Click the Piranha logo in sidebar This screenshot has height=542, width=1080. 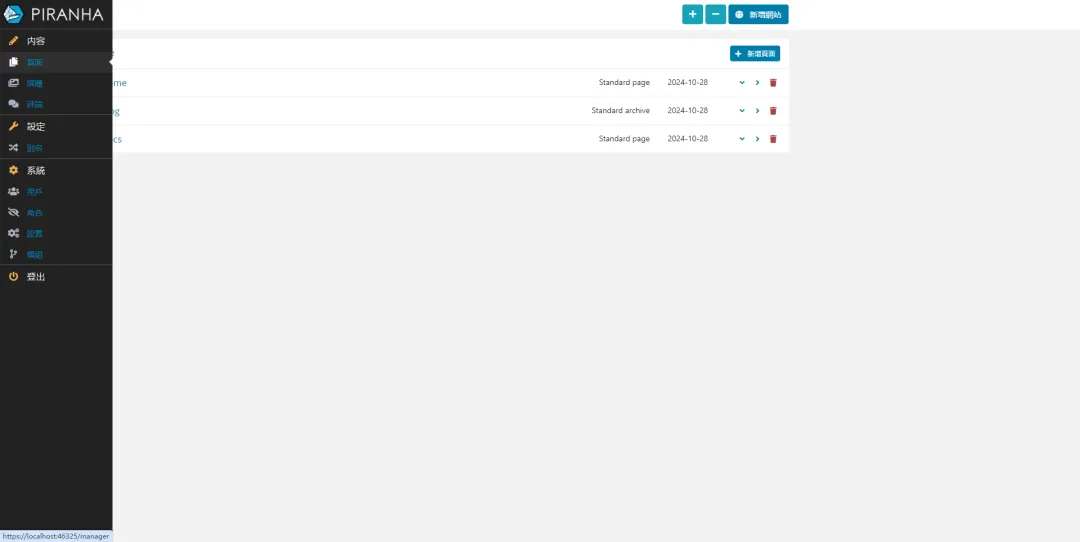click(x=53, y=14)
